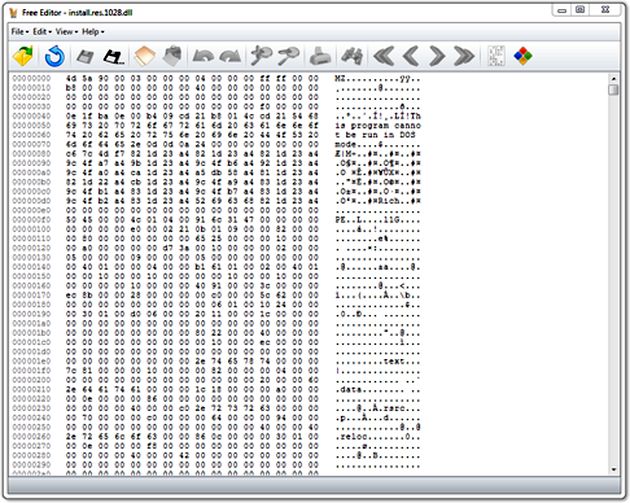Open the File menu

point(20,32)
